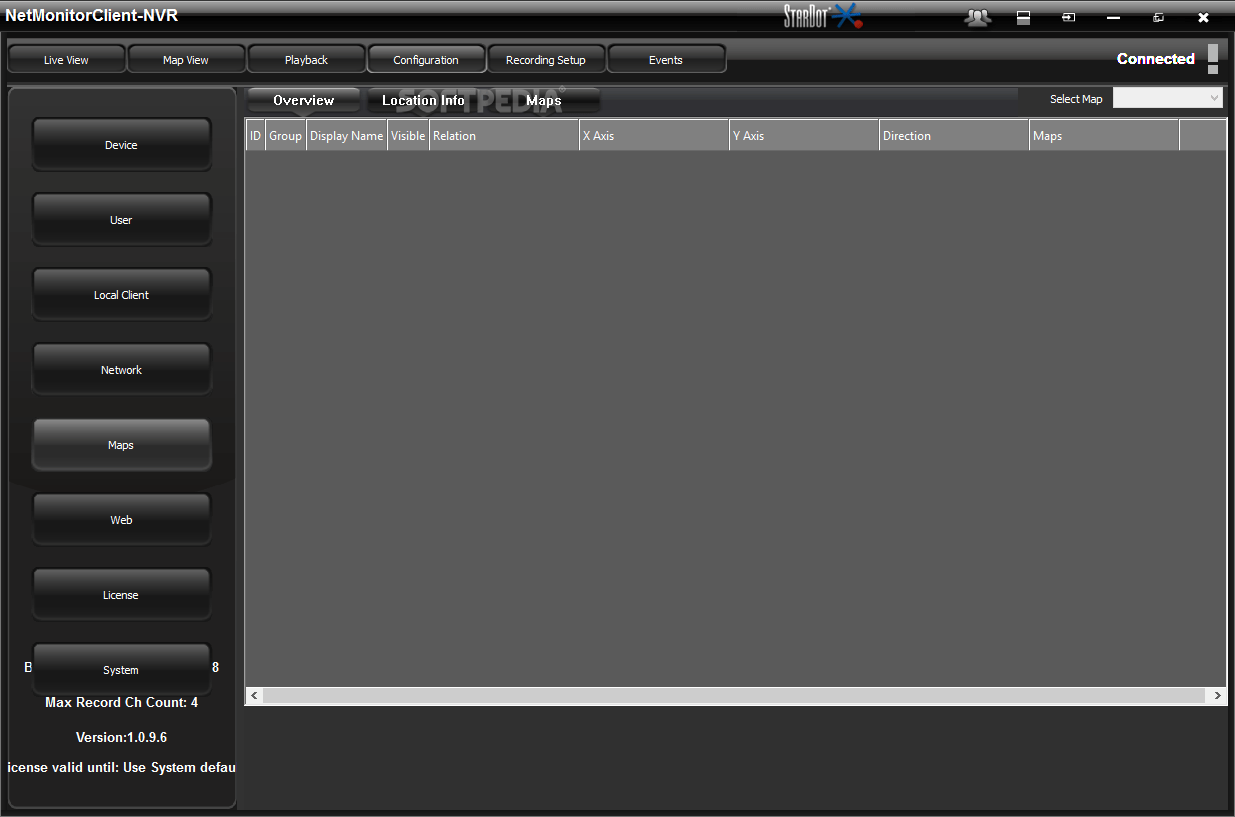
Task: Click the split-panel layout icon in title bar
Action: coord(1023,17)
